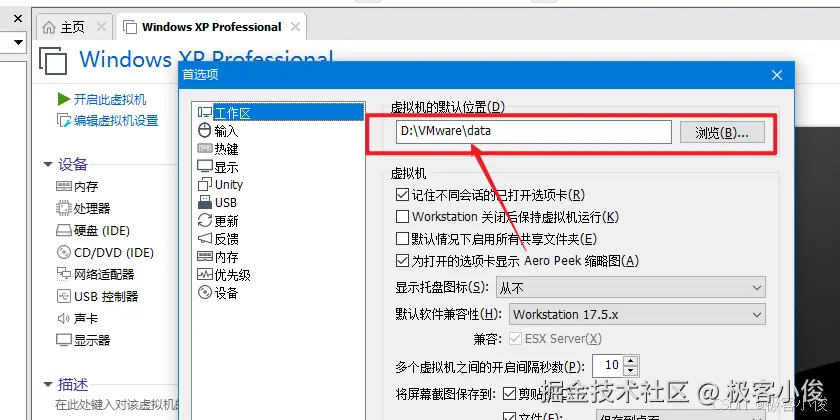Enable keep VMs running after Workstation closes (K)
This screenshot has height=420, width=840.
402,216
